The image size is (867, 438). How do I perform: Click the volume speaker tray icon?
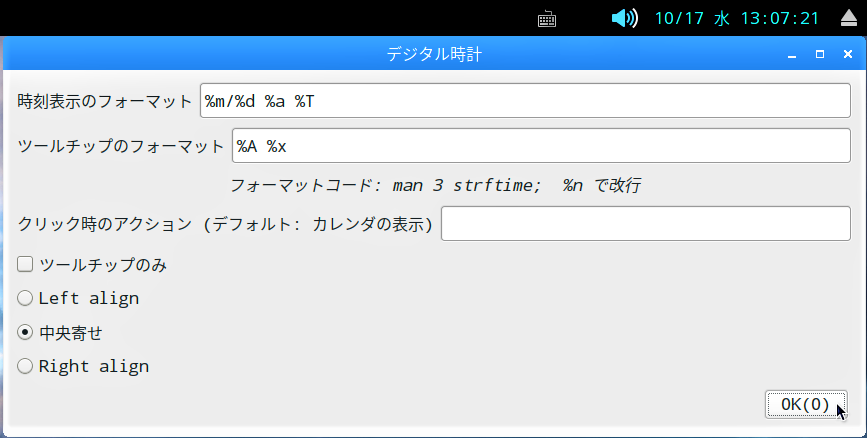[624, 18]
